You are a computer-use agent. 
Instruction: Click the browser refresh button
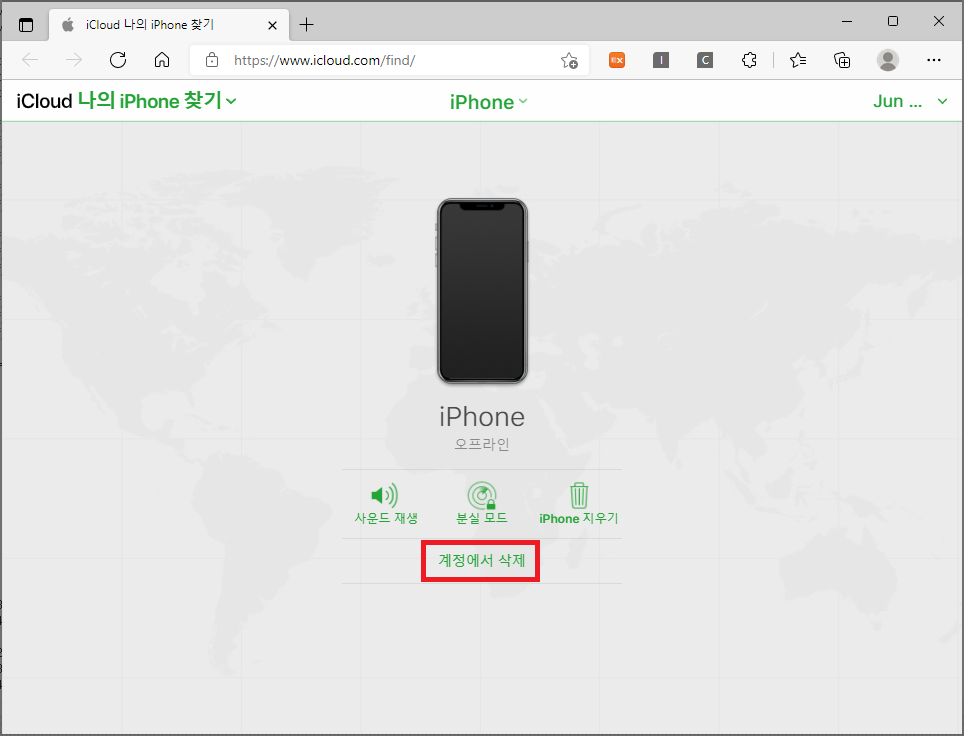point(117,60)
